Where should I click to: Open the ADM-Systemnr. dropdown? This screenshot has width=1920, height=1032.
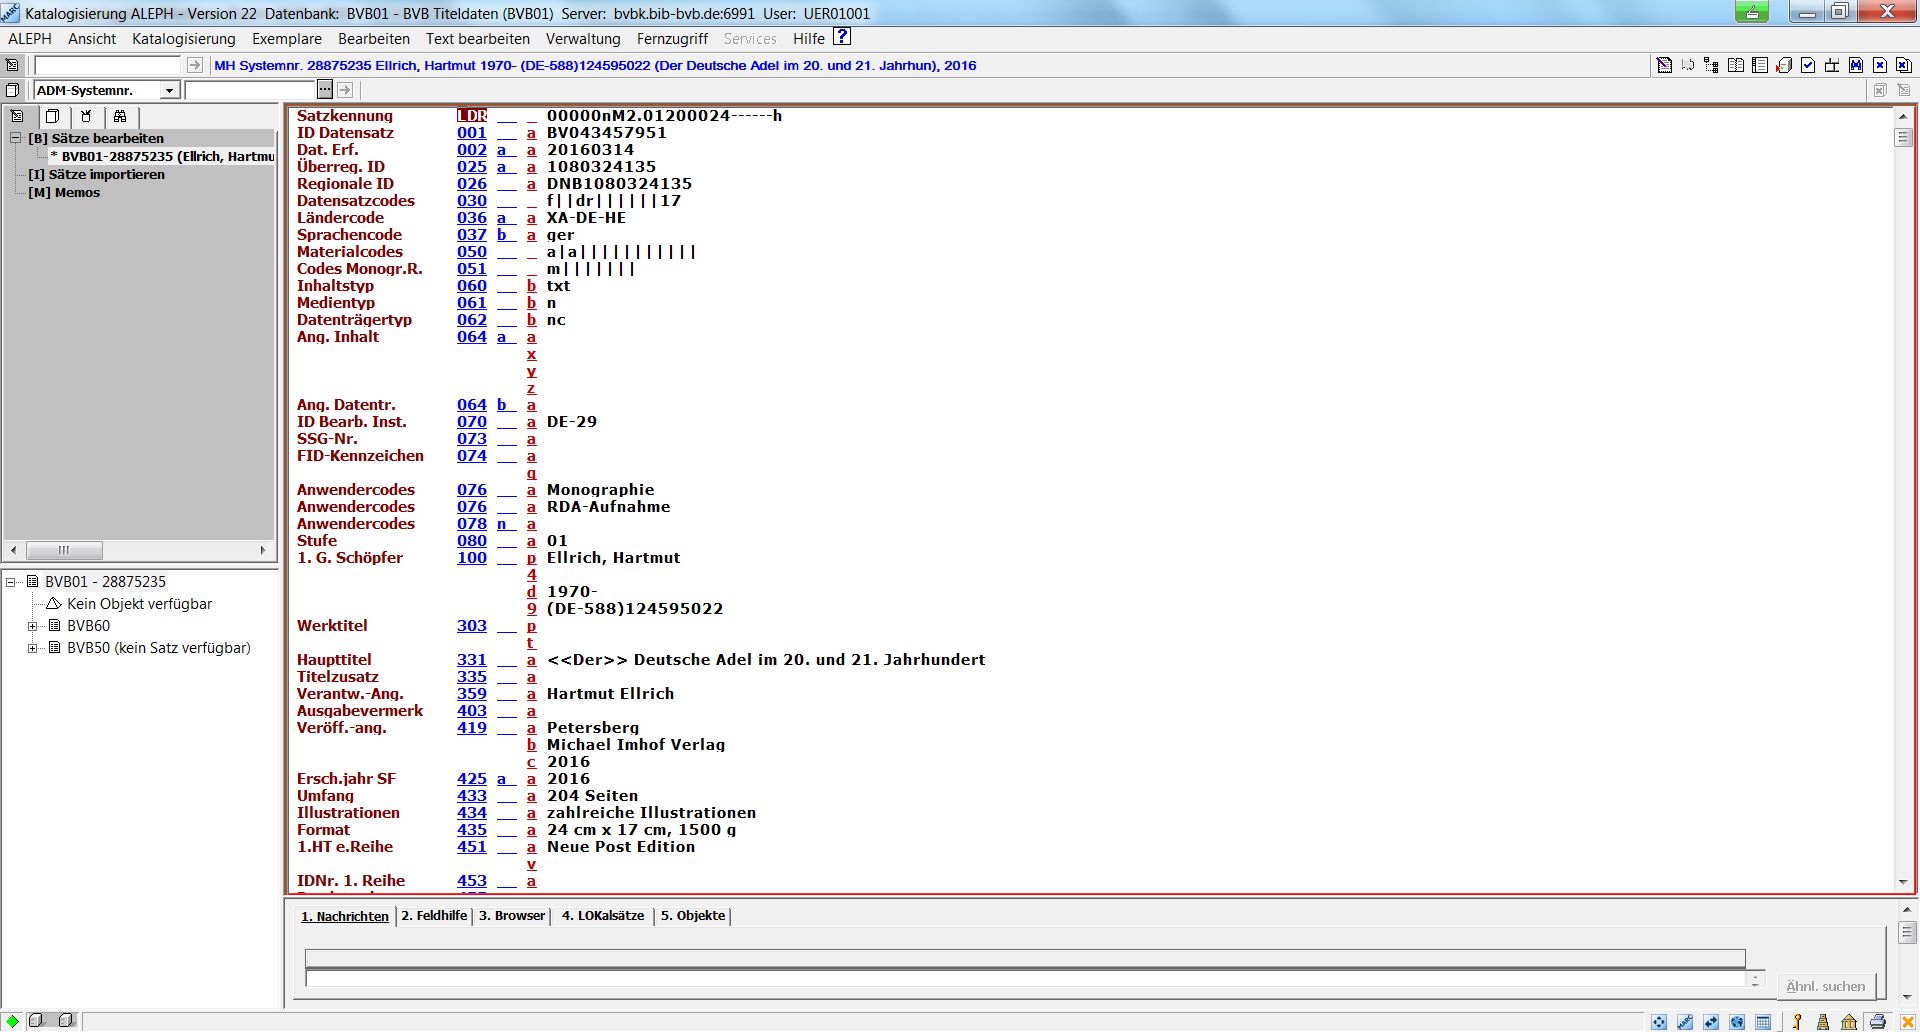pos(169,91)
